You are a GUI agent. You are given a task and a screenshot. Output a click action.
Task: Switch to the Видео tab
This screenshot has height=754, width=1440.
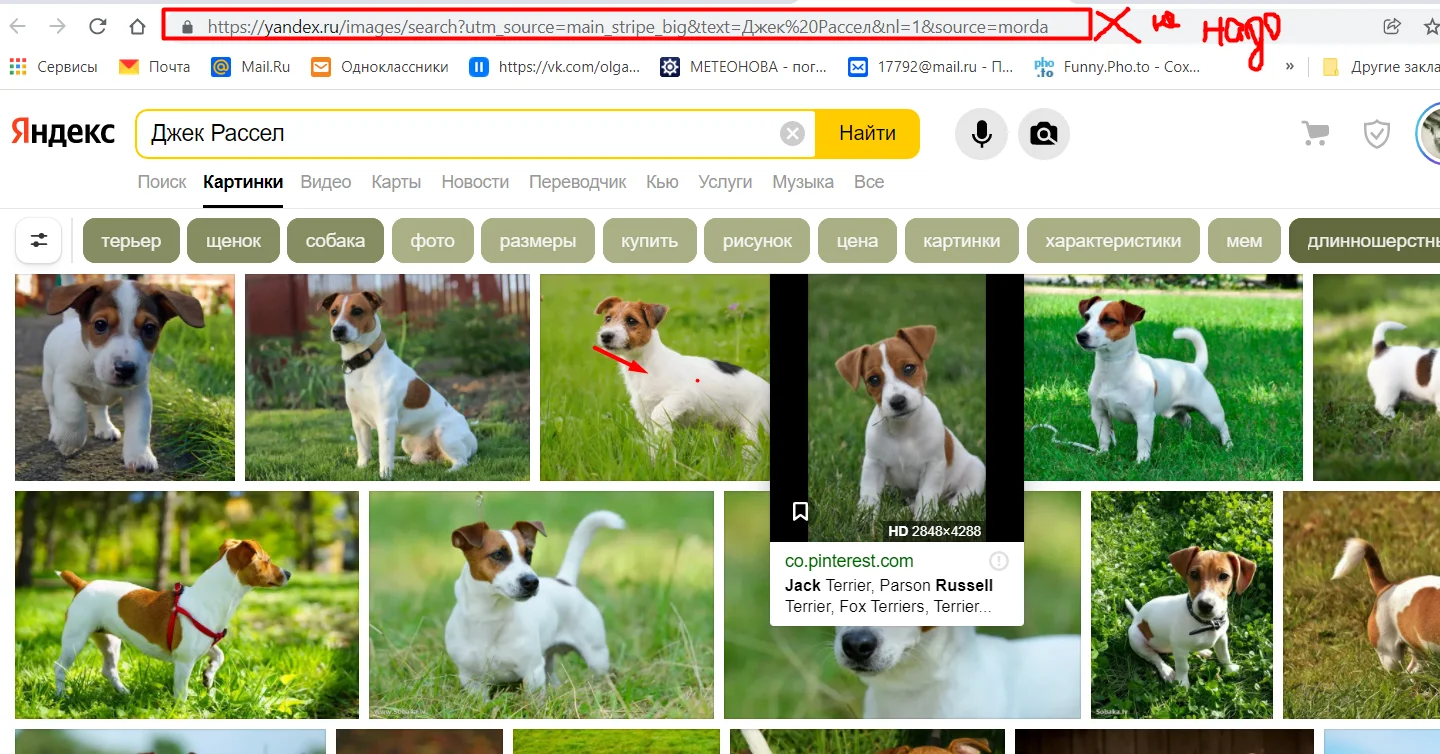(x=325, y=181)
